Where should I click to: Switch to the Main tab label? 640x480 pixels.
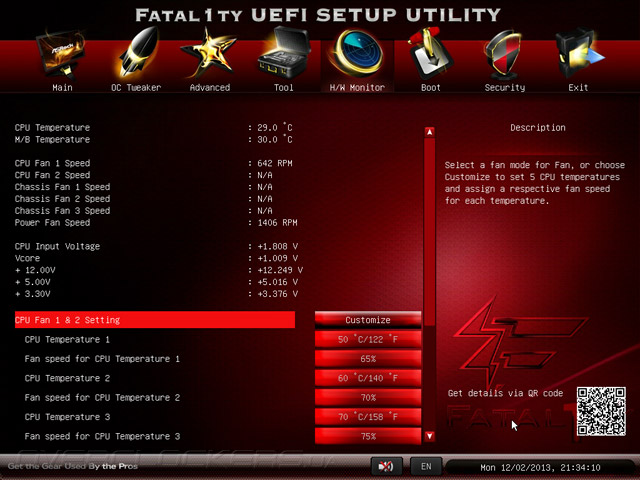[62, 87]
